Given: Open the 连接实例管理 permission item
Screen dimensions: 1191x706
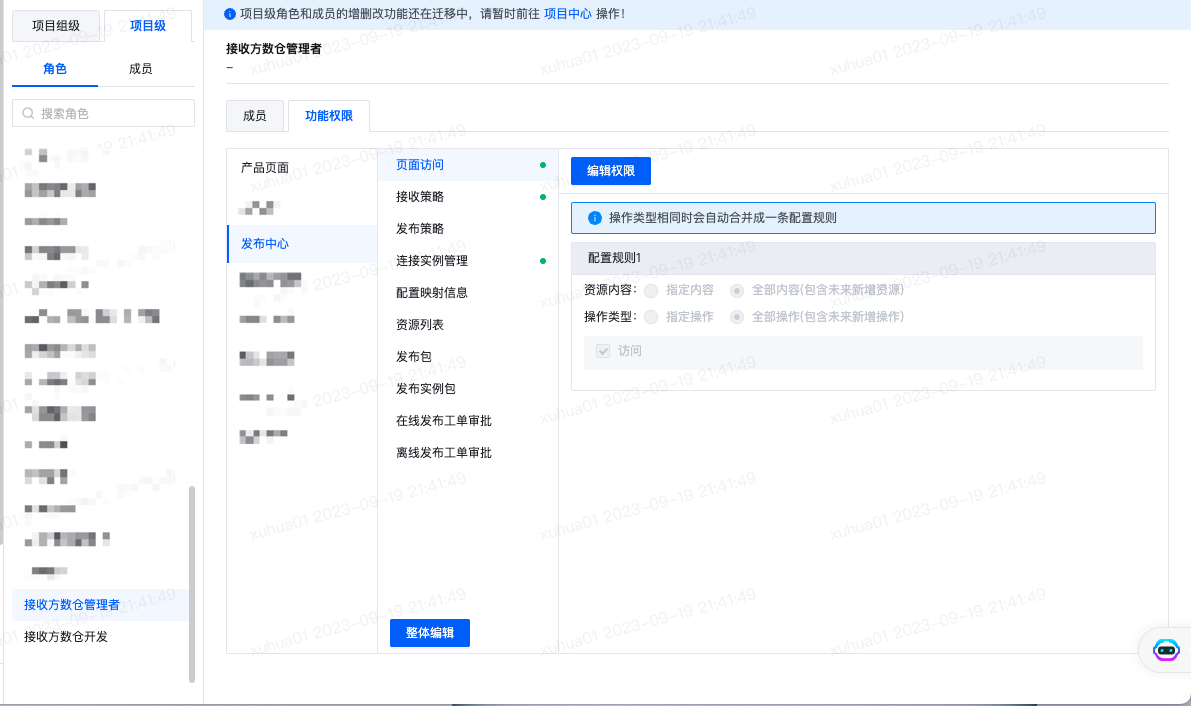Looking at the screenshot, I should click(468, 261).
